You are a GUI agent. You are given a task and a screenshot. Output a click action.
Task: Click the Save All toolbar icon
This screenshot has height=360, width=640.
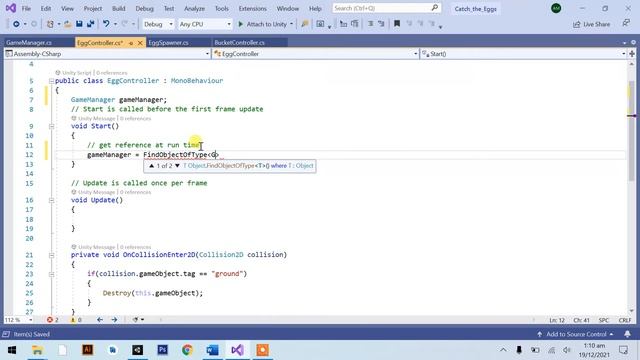pos(90,24)
